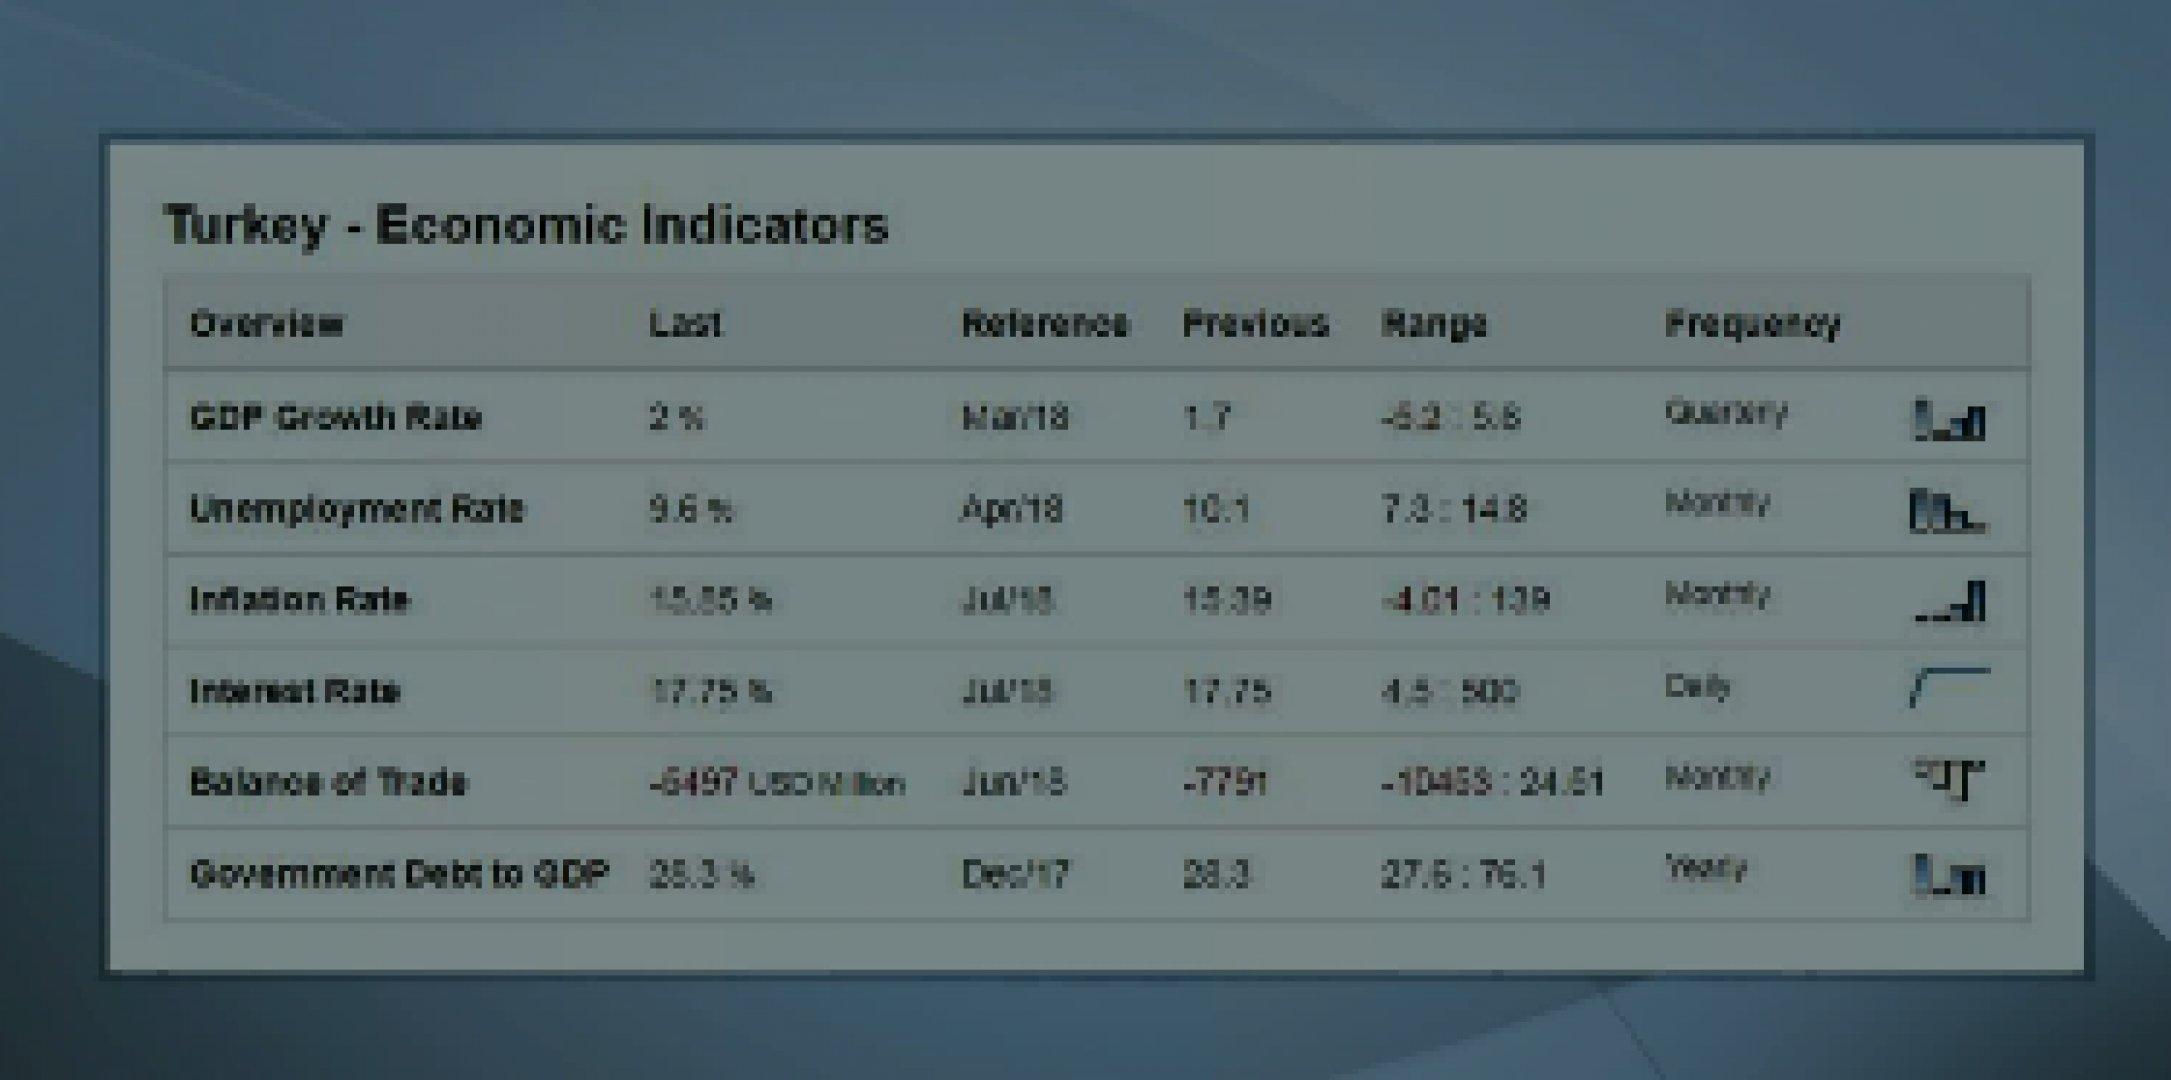
Task: Click the Frequency column header
Action: (x=1752, y=324)
